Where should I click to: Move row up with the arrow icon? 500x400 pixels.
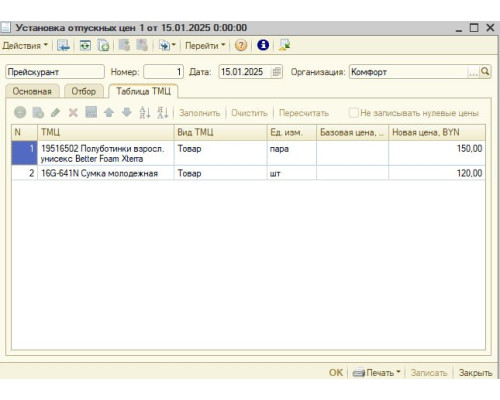pyautogui.click(x=109, y=113)
